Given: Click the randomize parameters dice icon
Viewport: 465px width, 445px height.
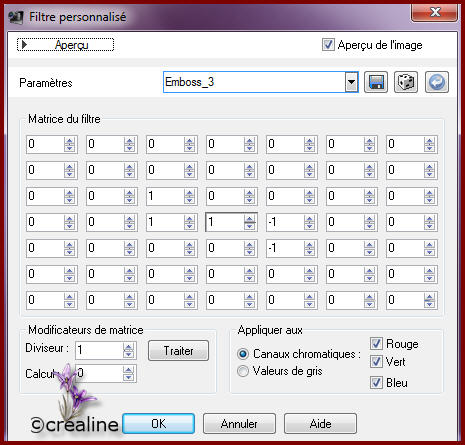Looking at the screenshot, I should click(406, 82).
